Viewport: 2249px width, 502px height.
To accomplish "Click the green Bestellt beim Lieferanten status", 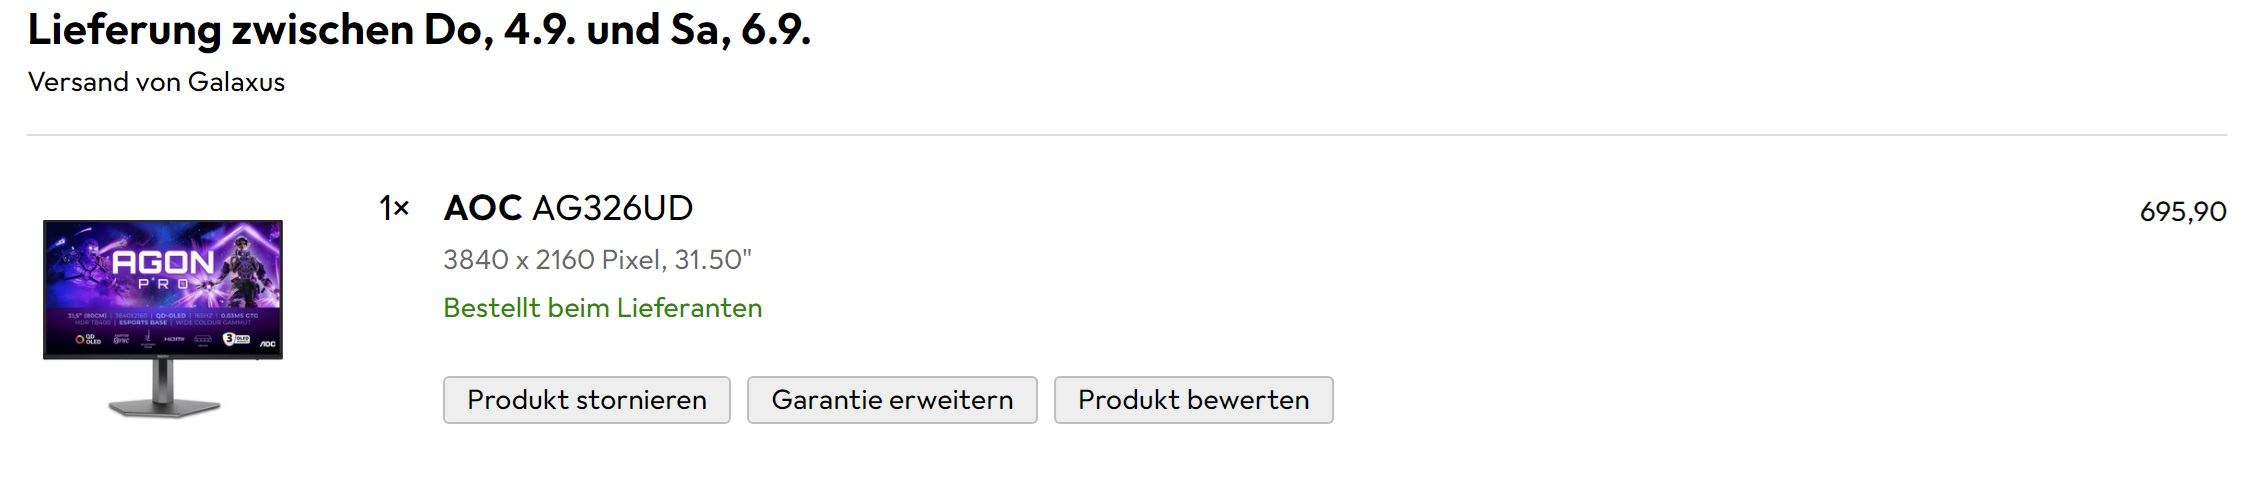I will click(602, 308).
